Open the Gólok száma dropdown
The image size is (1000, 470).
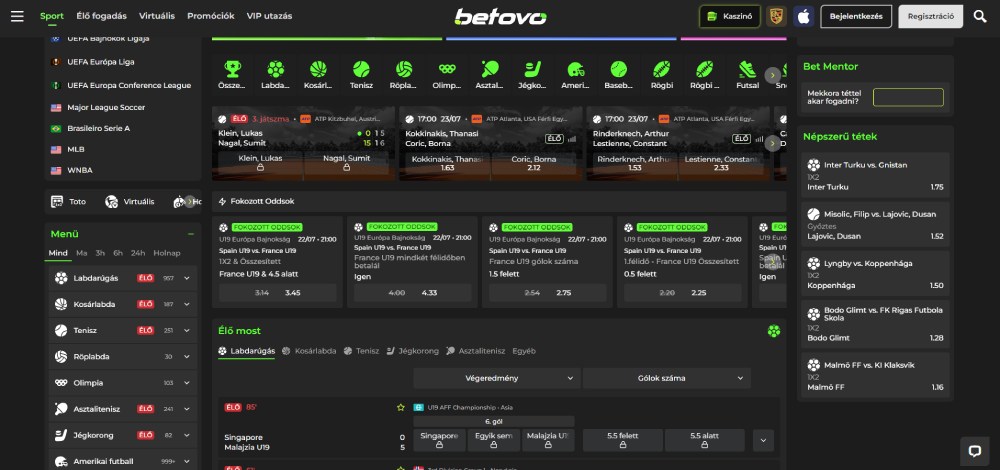pyautogui.click(x=666, y=378)
